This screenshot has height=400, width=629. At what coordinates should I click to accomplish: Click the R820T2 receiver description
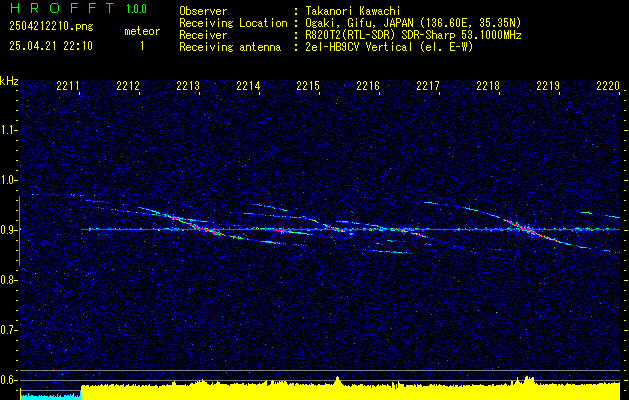413,35
